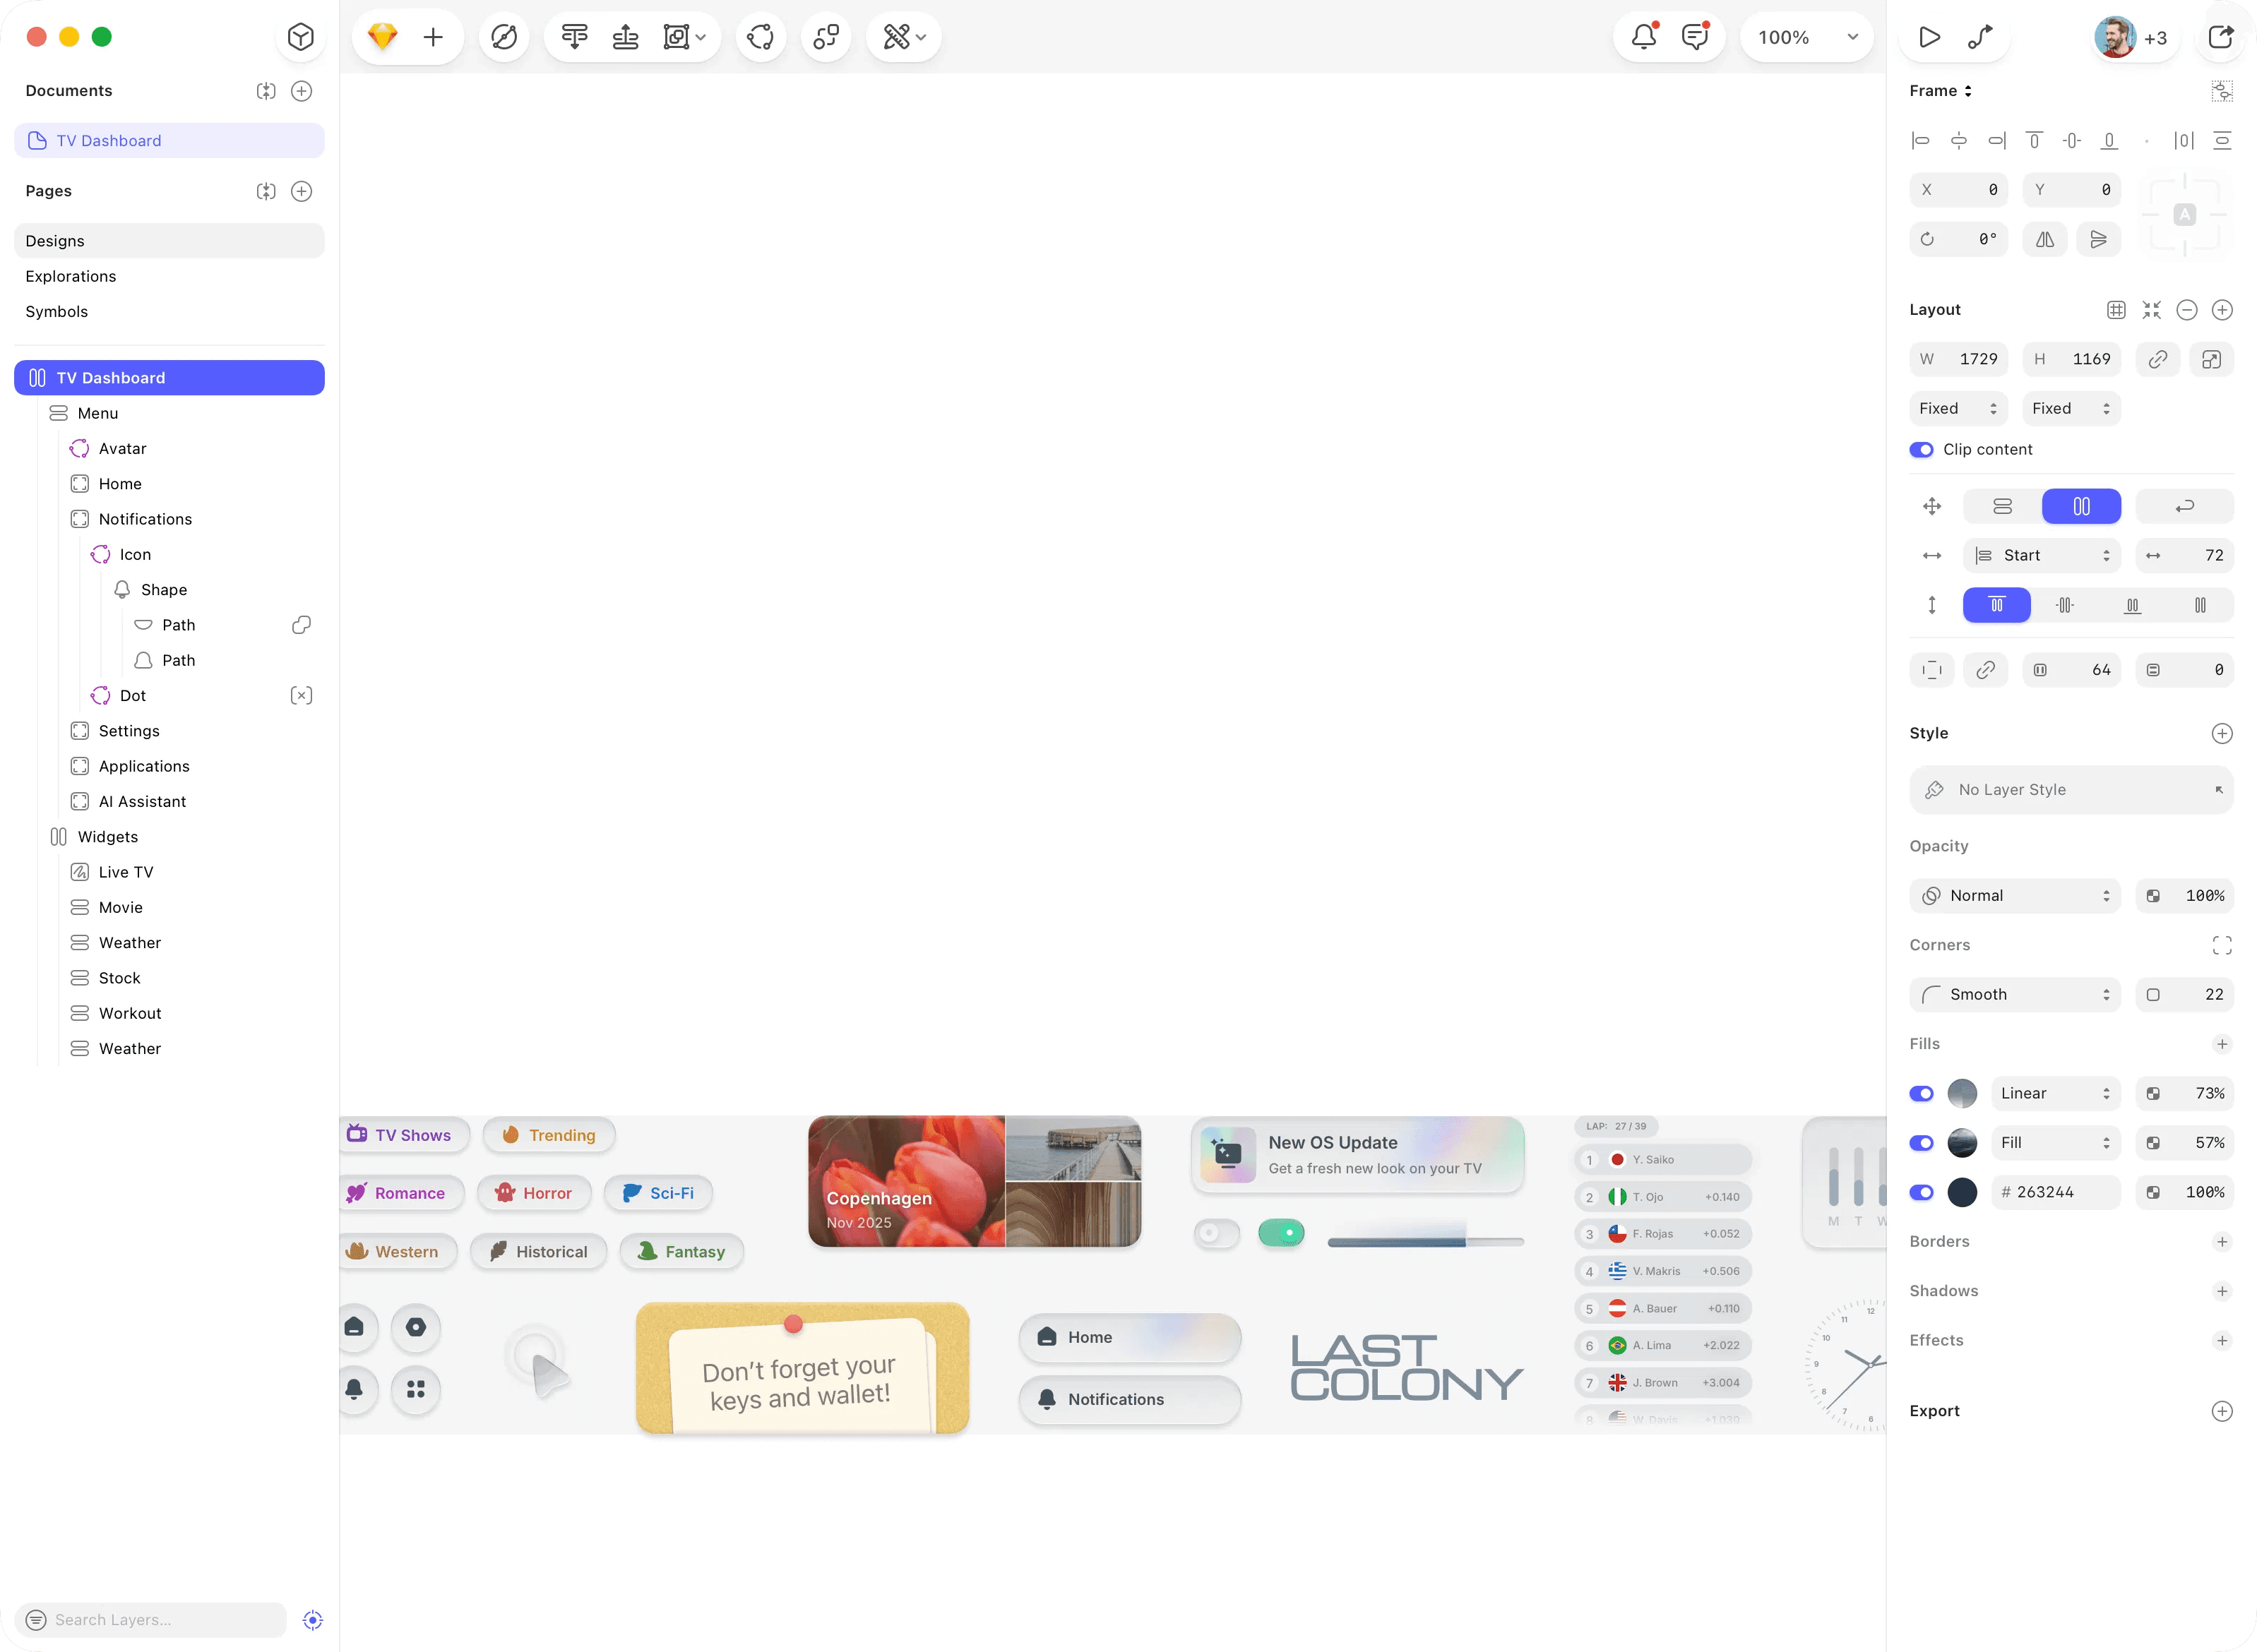
Task: Open the 100% zoom dropdown
Action: tap(1807, 37)
